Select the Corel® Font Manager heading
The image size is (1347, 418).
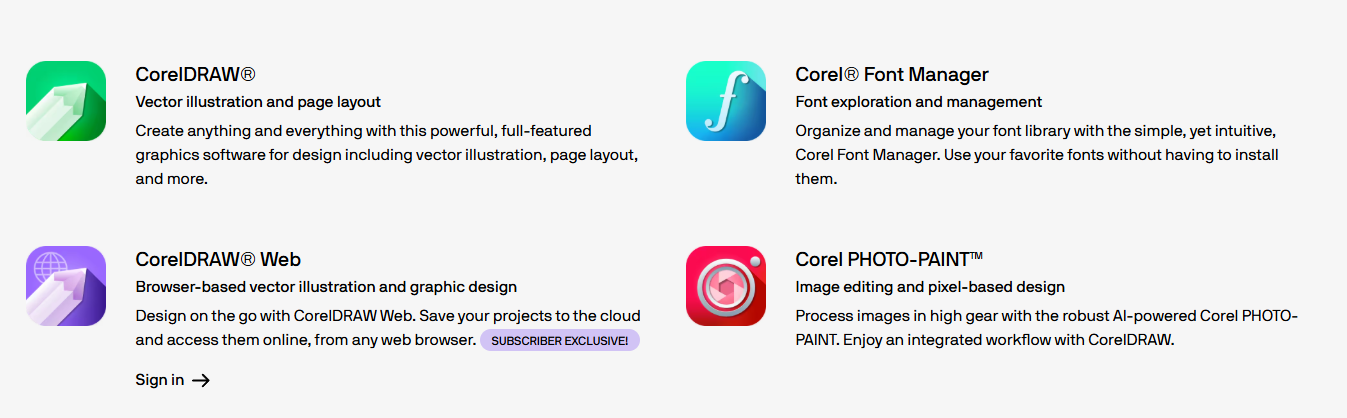coord(892,75)
